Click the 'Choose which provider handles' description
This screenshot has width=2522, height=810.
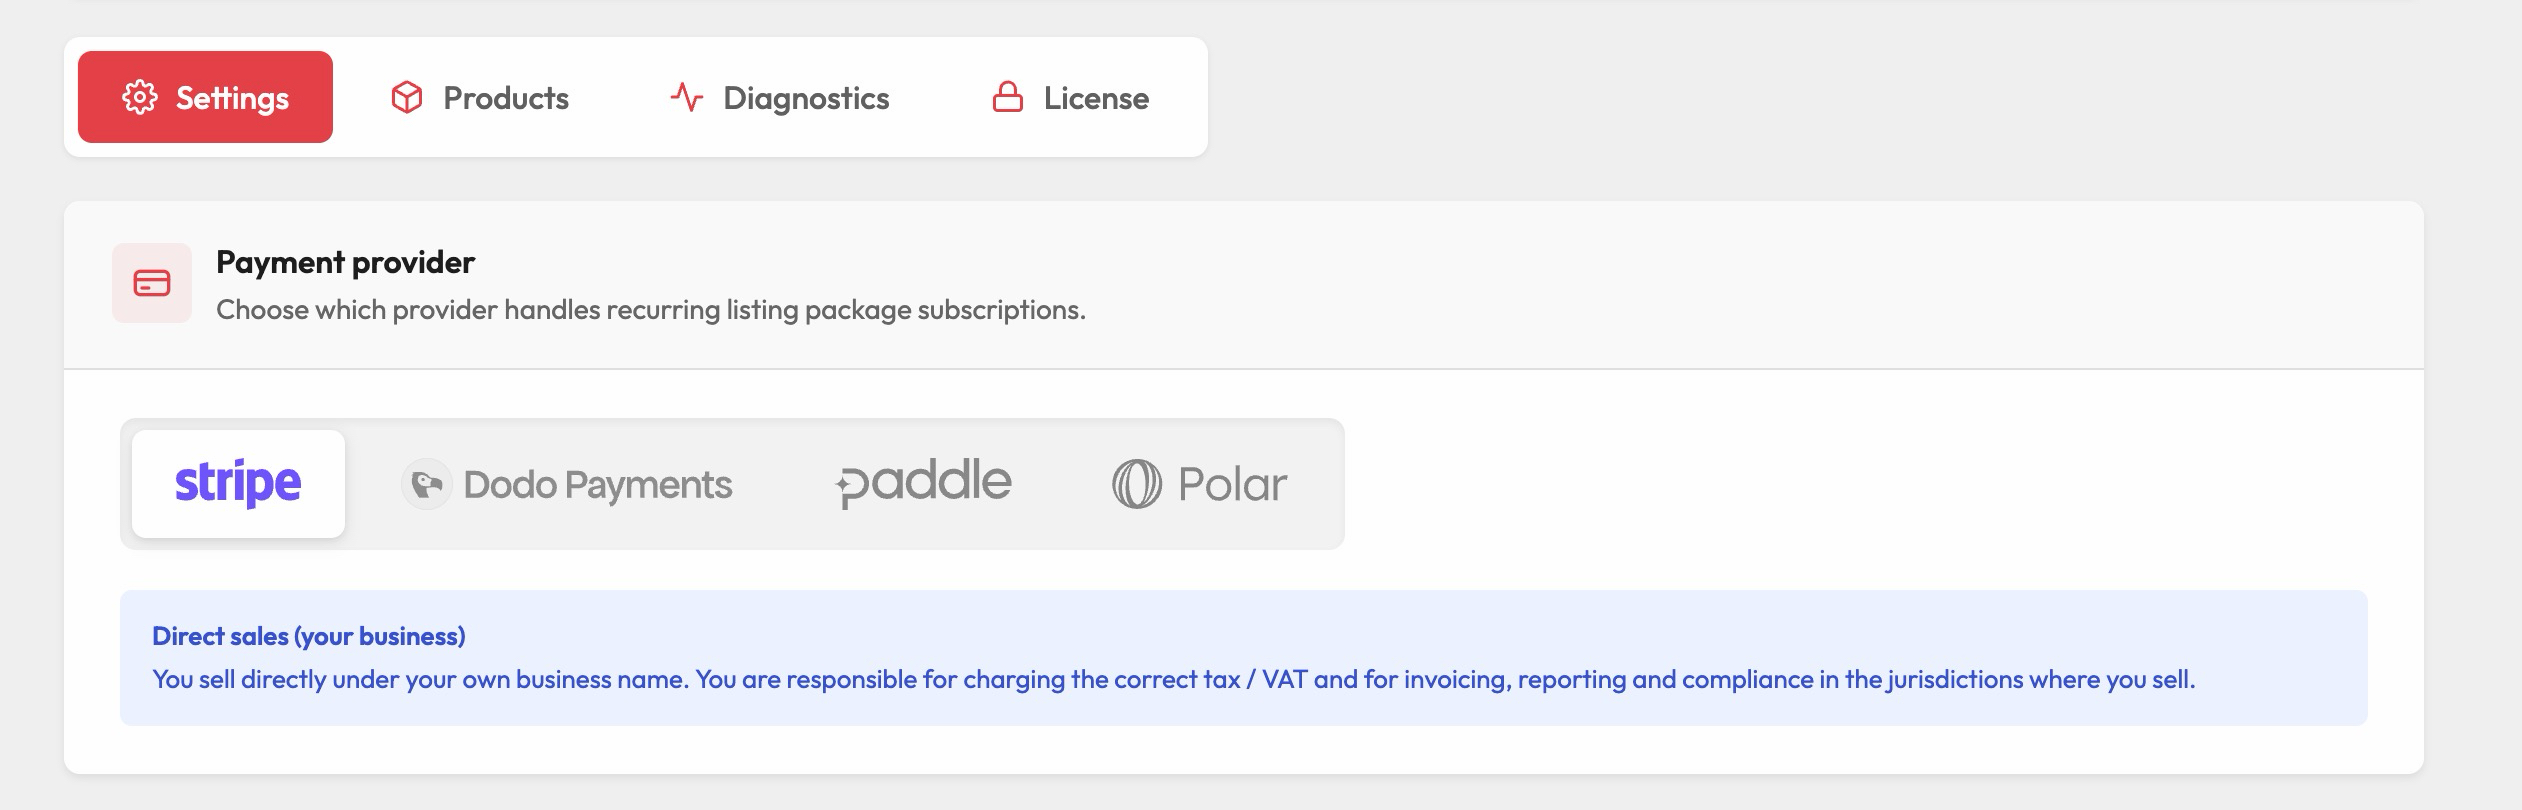[x=651, y=310]
